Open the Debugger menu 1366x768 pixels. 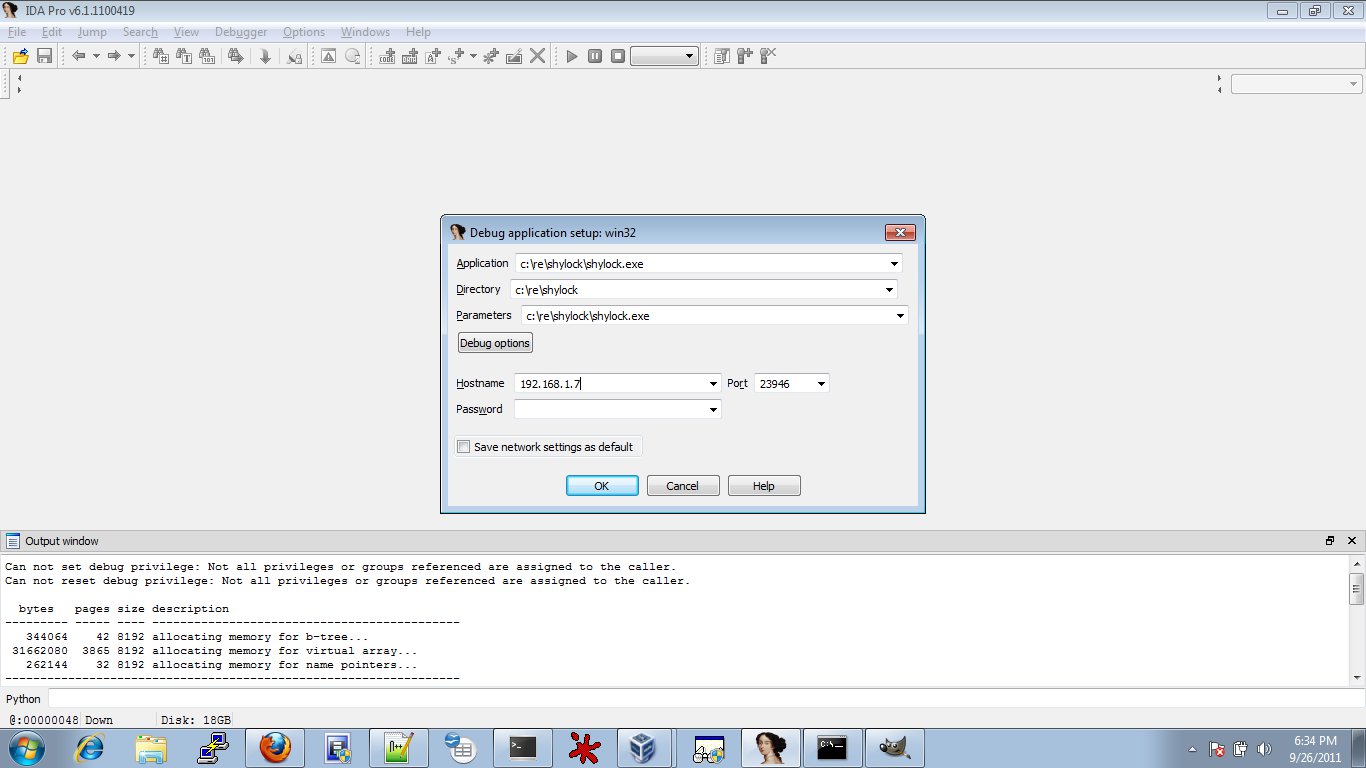pos(241,32)
